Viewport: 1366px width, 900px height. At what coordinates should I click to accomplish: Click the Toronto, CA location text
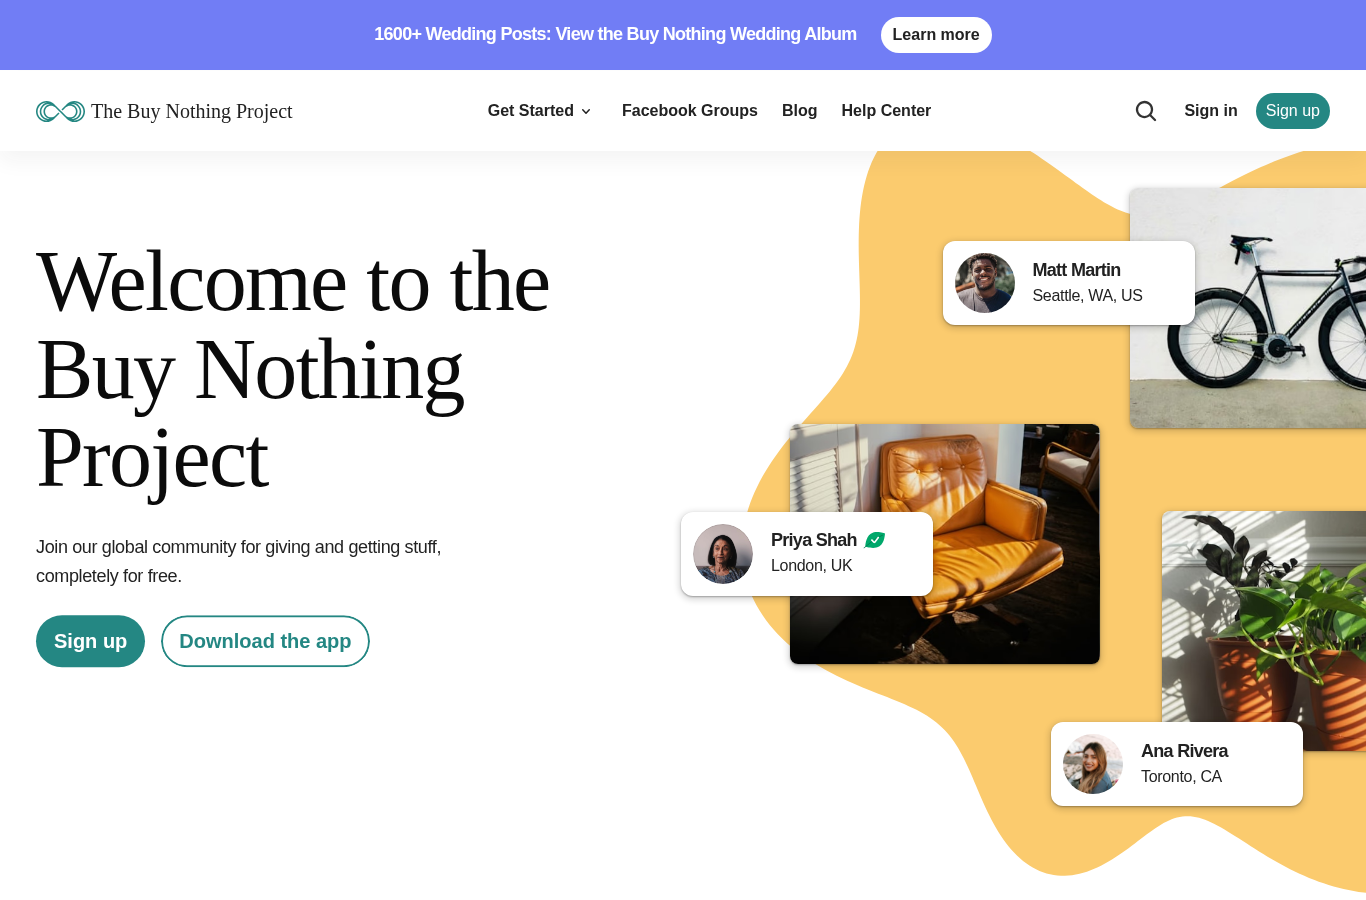pos(1181,777)
